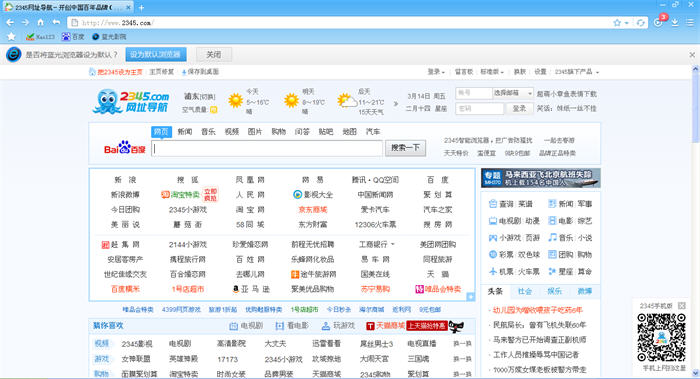Image resolution: width=700 pixels, height=379 pixels.
Task: Close the 2345网址导航 browser tab
Action: click(x=128, y=8)
